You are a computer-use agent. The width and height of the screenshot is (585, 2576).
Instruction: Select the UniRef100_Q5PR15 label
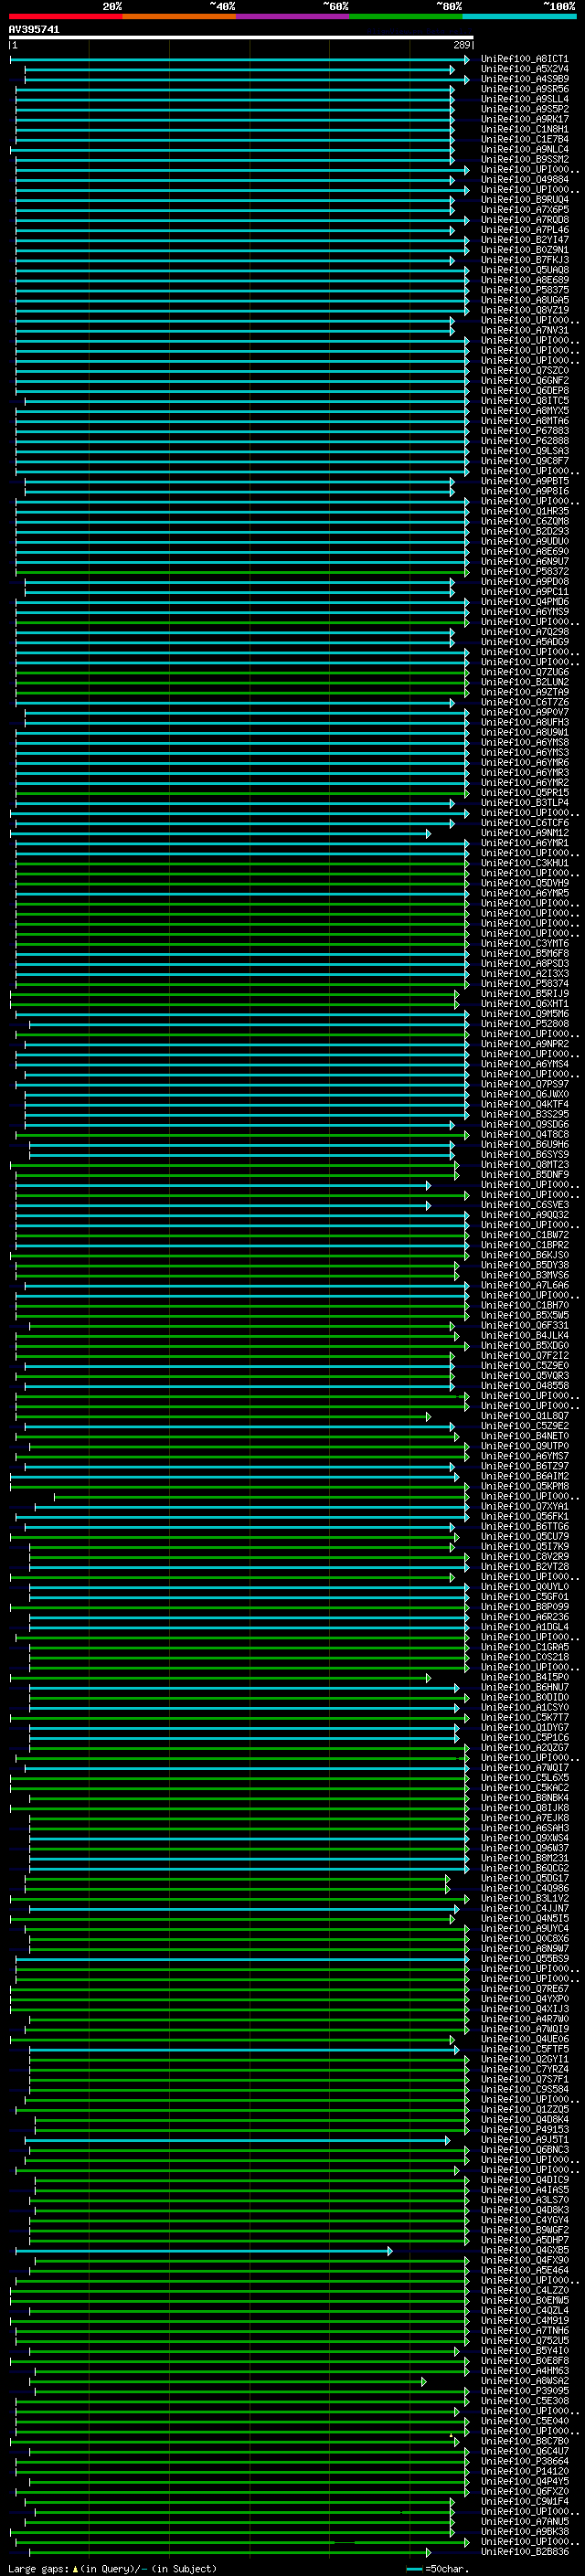(525, 793)
